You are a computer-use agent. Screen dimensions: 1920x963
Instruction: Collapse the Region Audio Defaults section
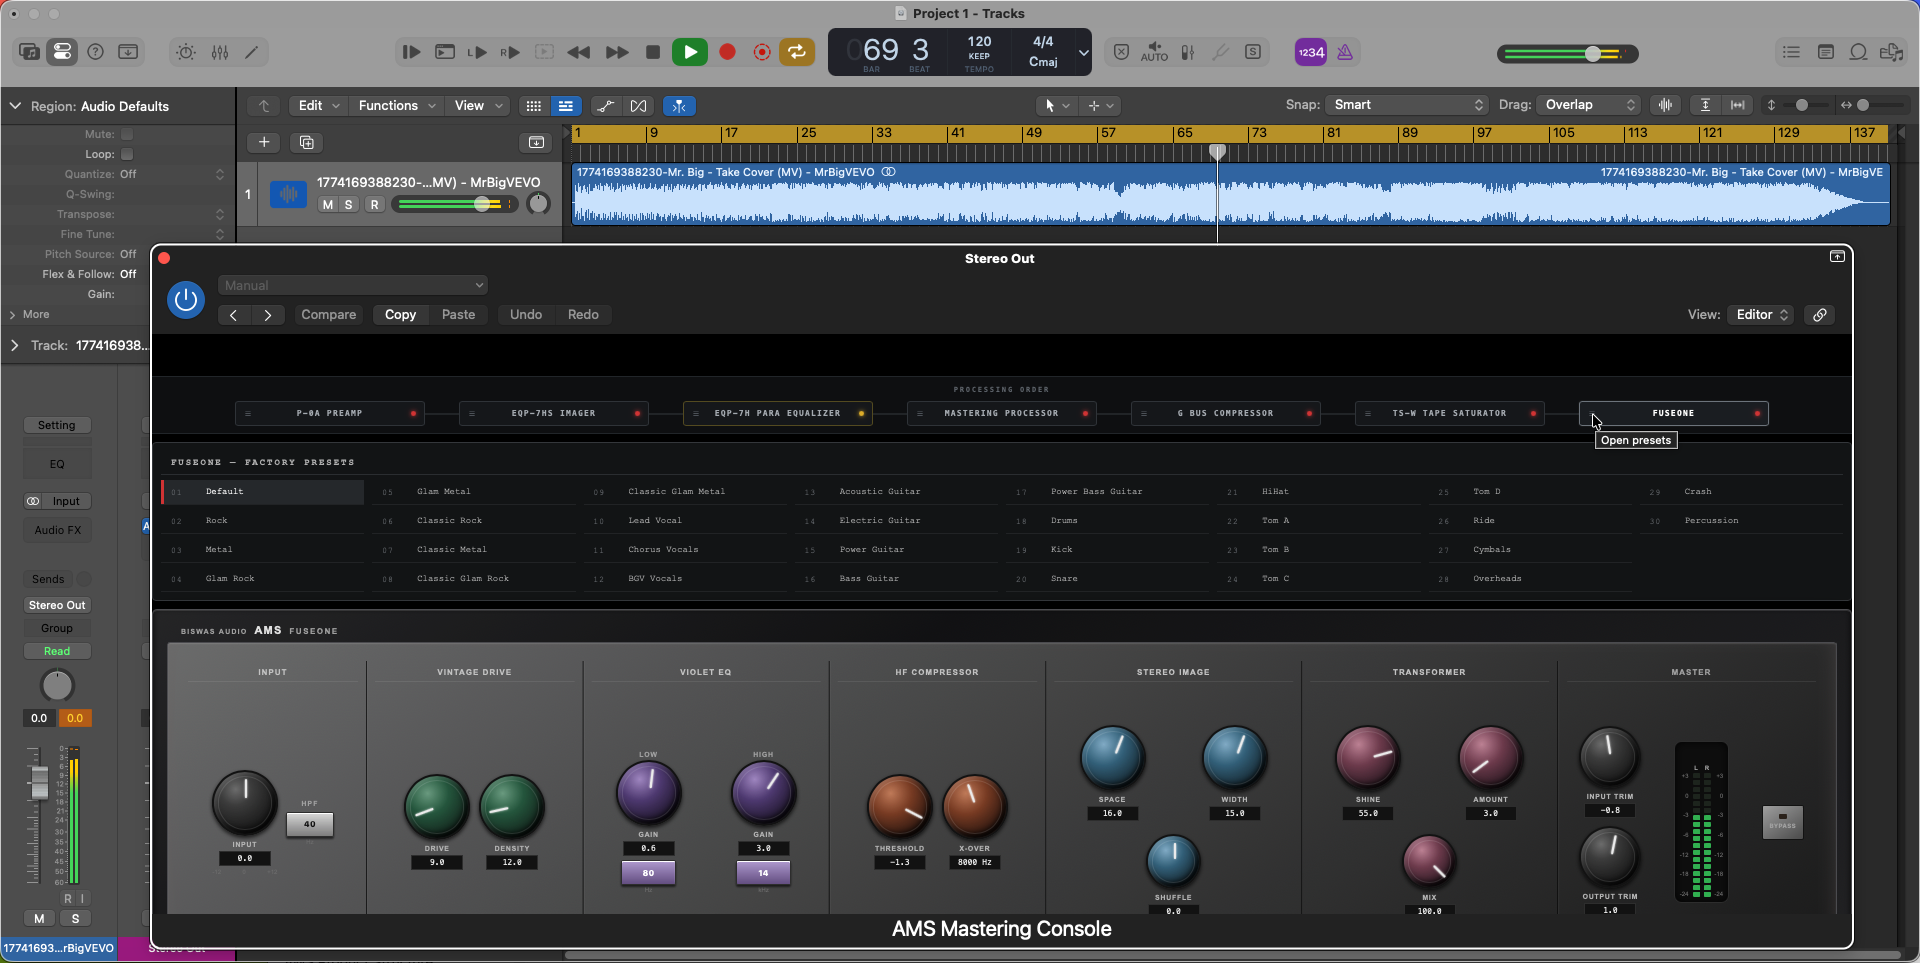(x=15, y=106)
